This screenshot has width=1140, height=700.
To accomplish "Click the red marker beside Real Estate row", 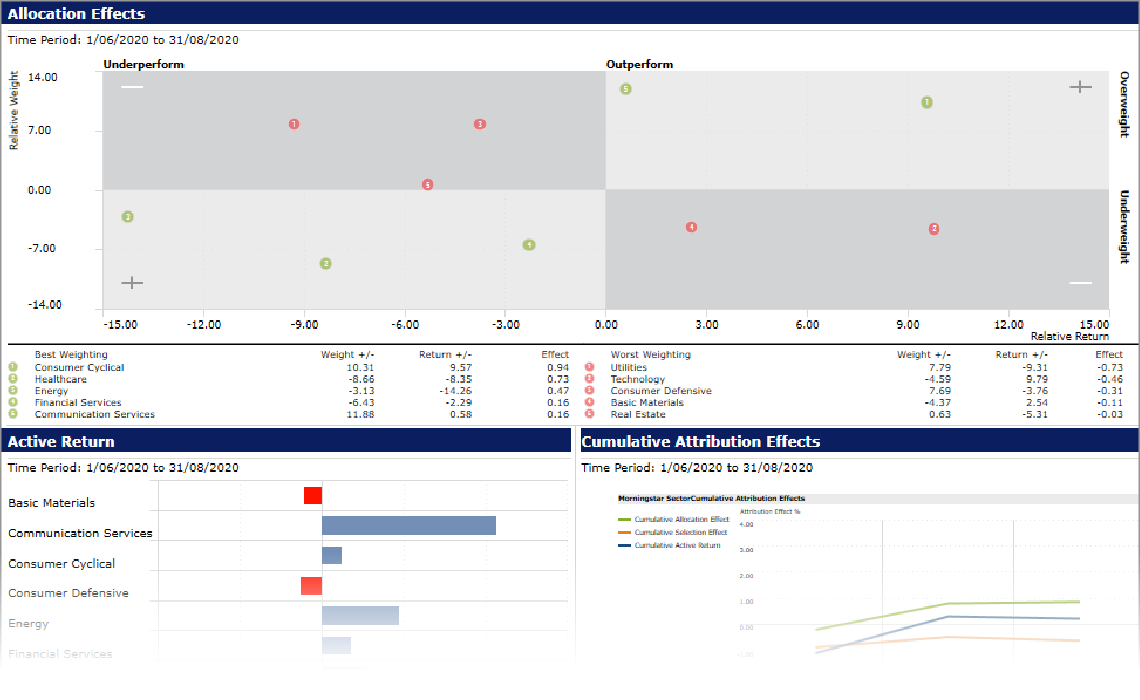I will click(x=590, y=414).
